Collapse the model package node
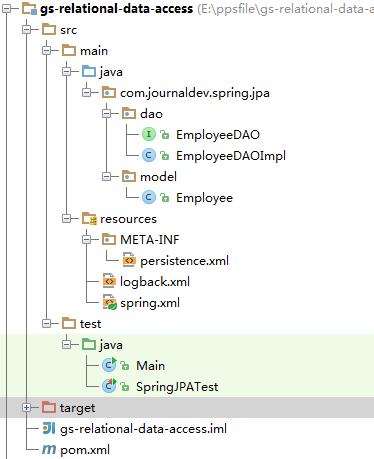Image resolution: width=374 pixels, height=459 pixels. tap(106, 177)
